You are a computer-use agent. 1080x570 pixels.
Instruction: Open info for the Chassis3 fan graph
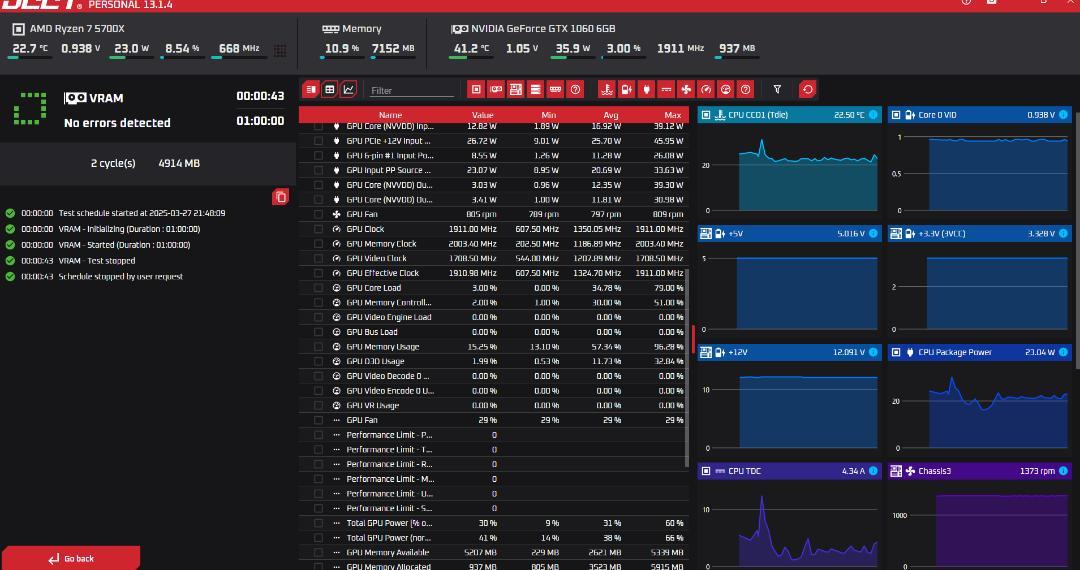coord(1063,471)
